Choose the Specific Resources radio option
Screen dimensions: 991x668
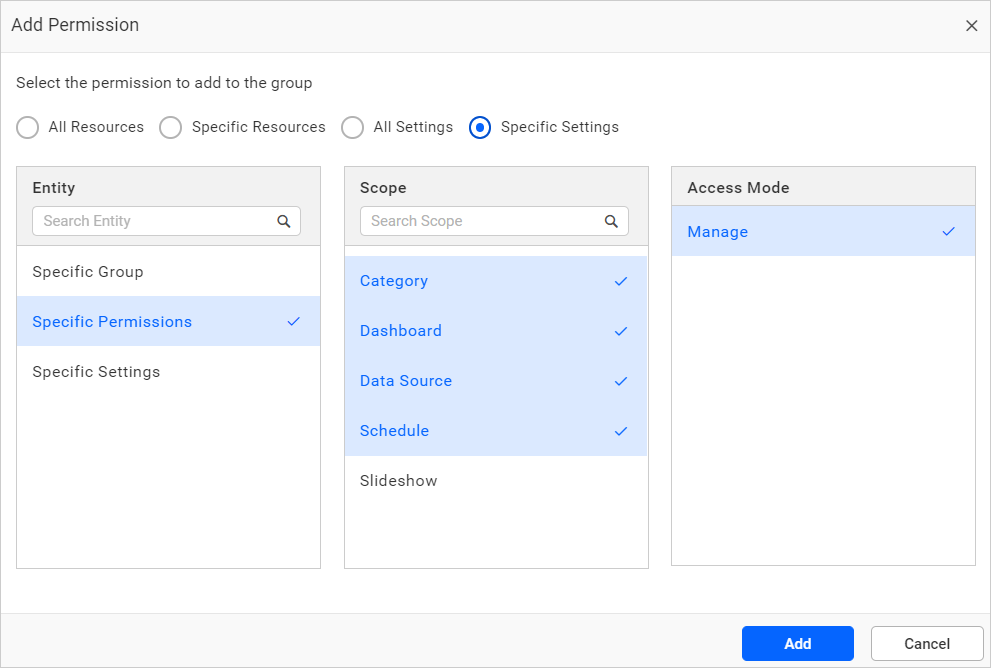(x=171, y=128)
